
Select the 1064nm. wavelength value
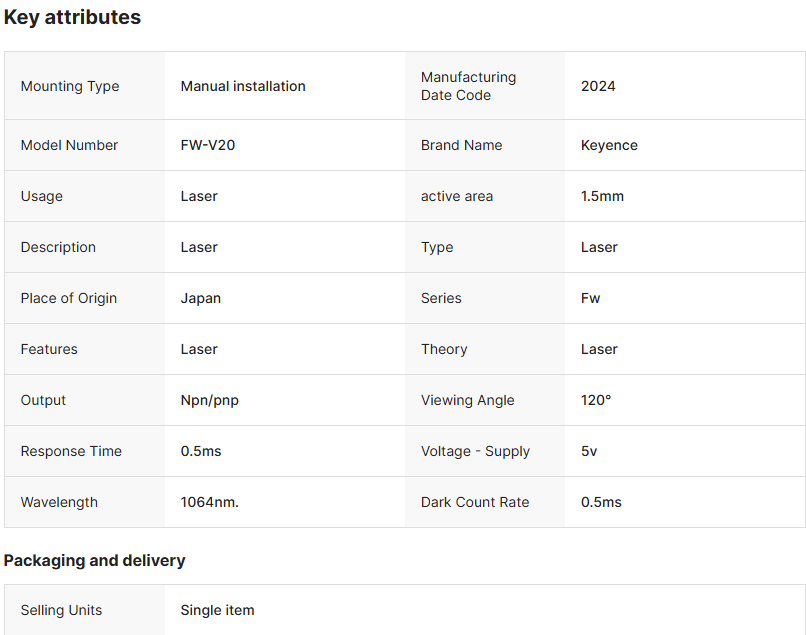point(210,502)
